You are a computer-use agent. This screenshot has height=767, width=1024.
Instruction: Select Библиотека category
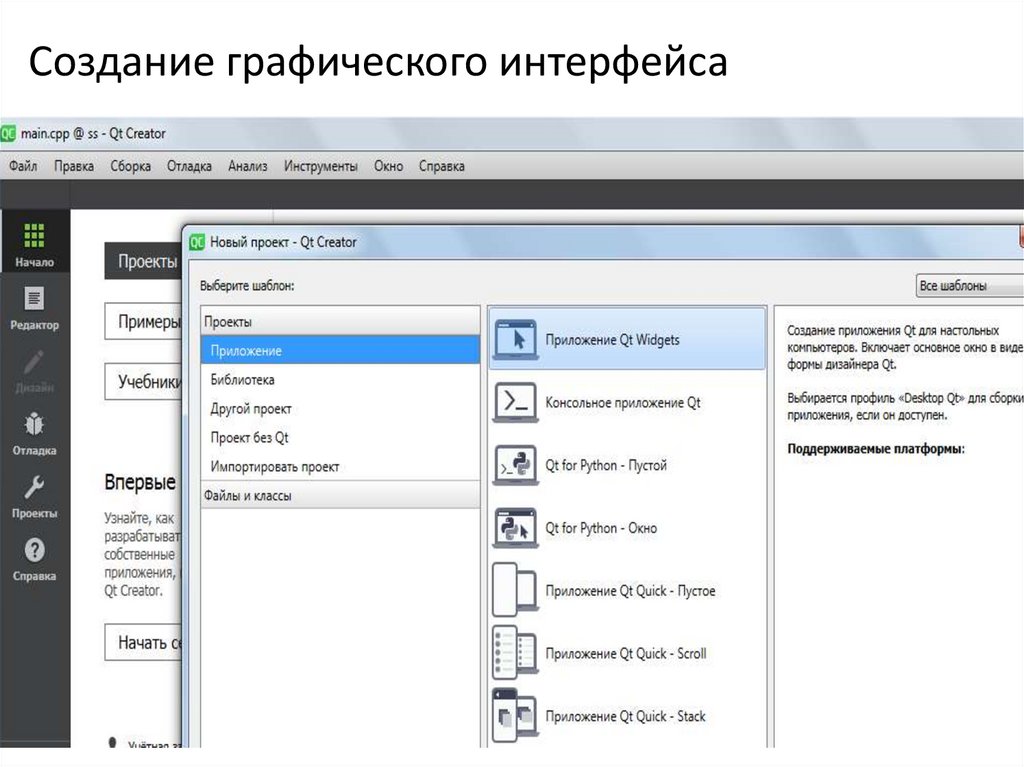(x=340, y=380)
